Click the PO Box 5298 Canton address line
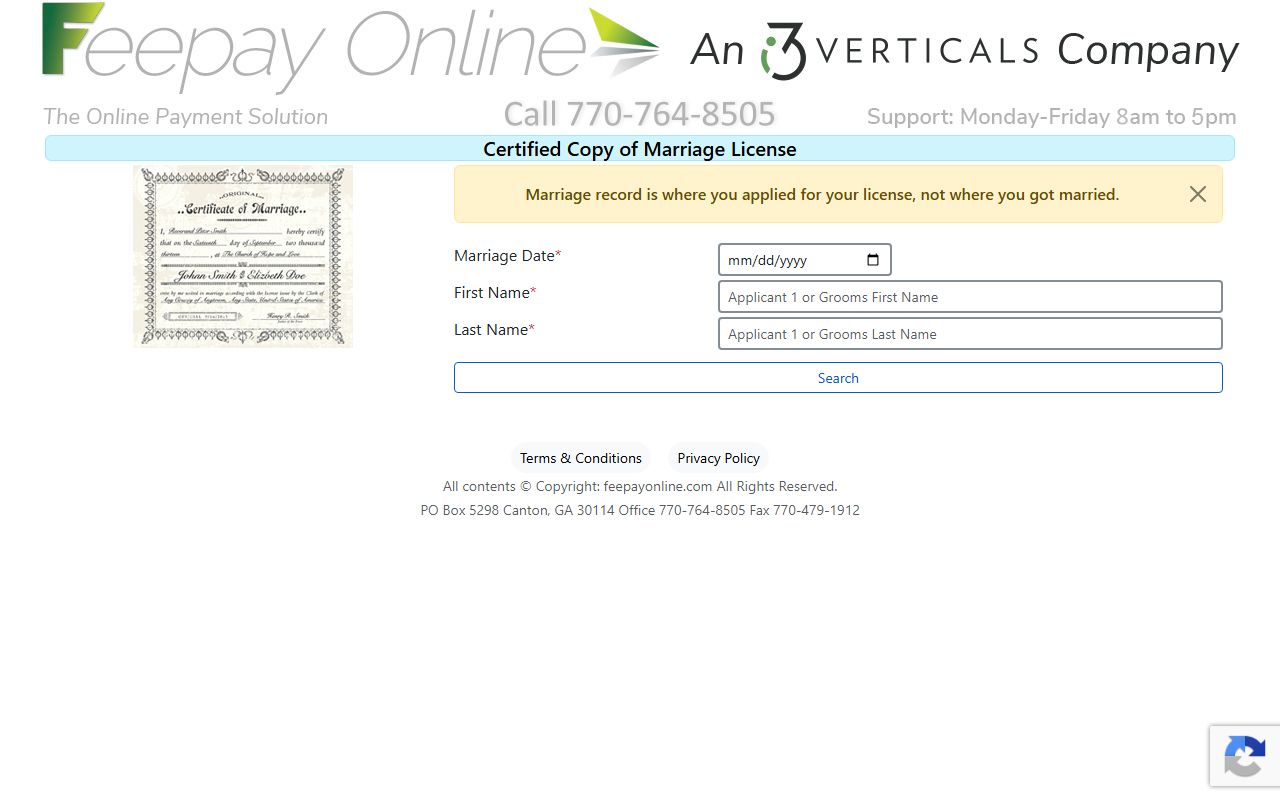This screenshot has height=800, width=1280. 640,511
